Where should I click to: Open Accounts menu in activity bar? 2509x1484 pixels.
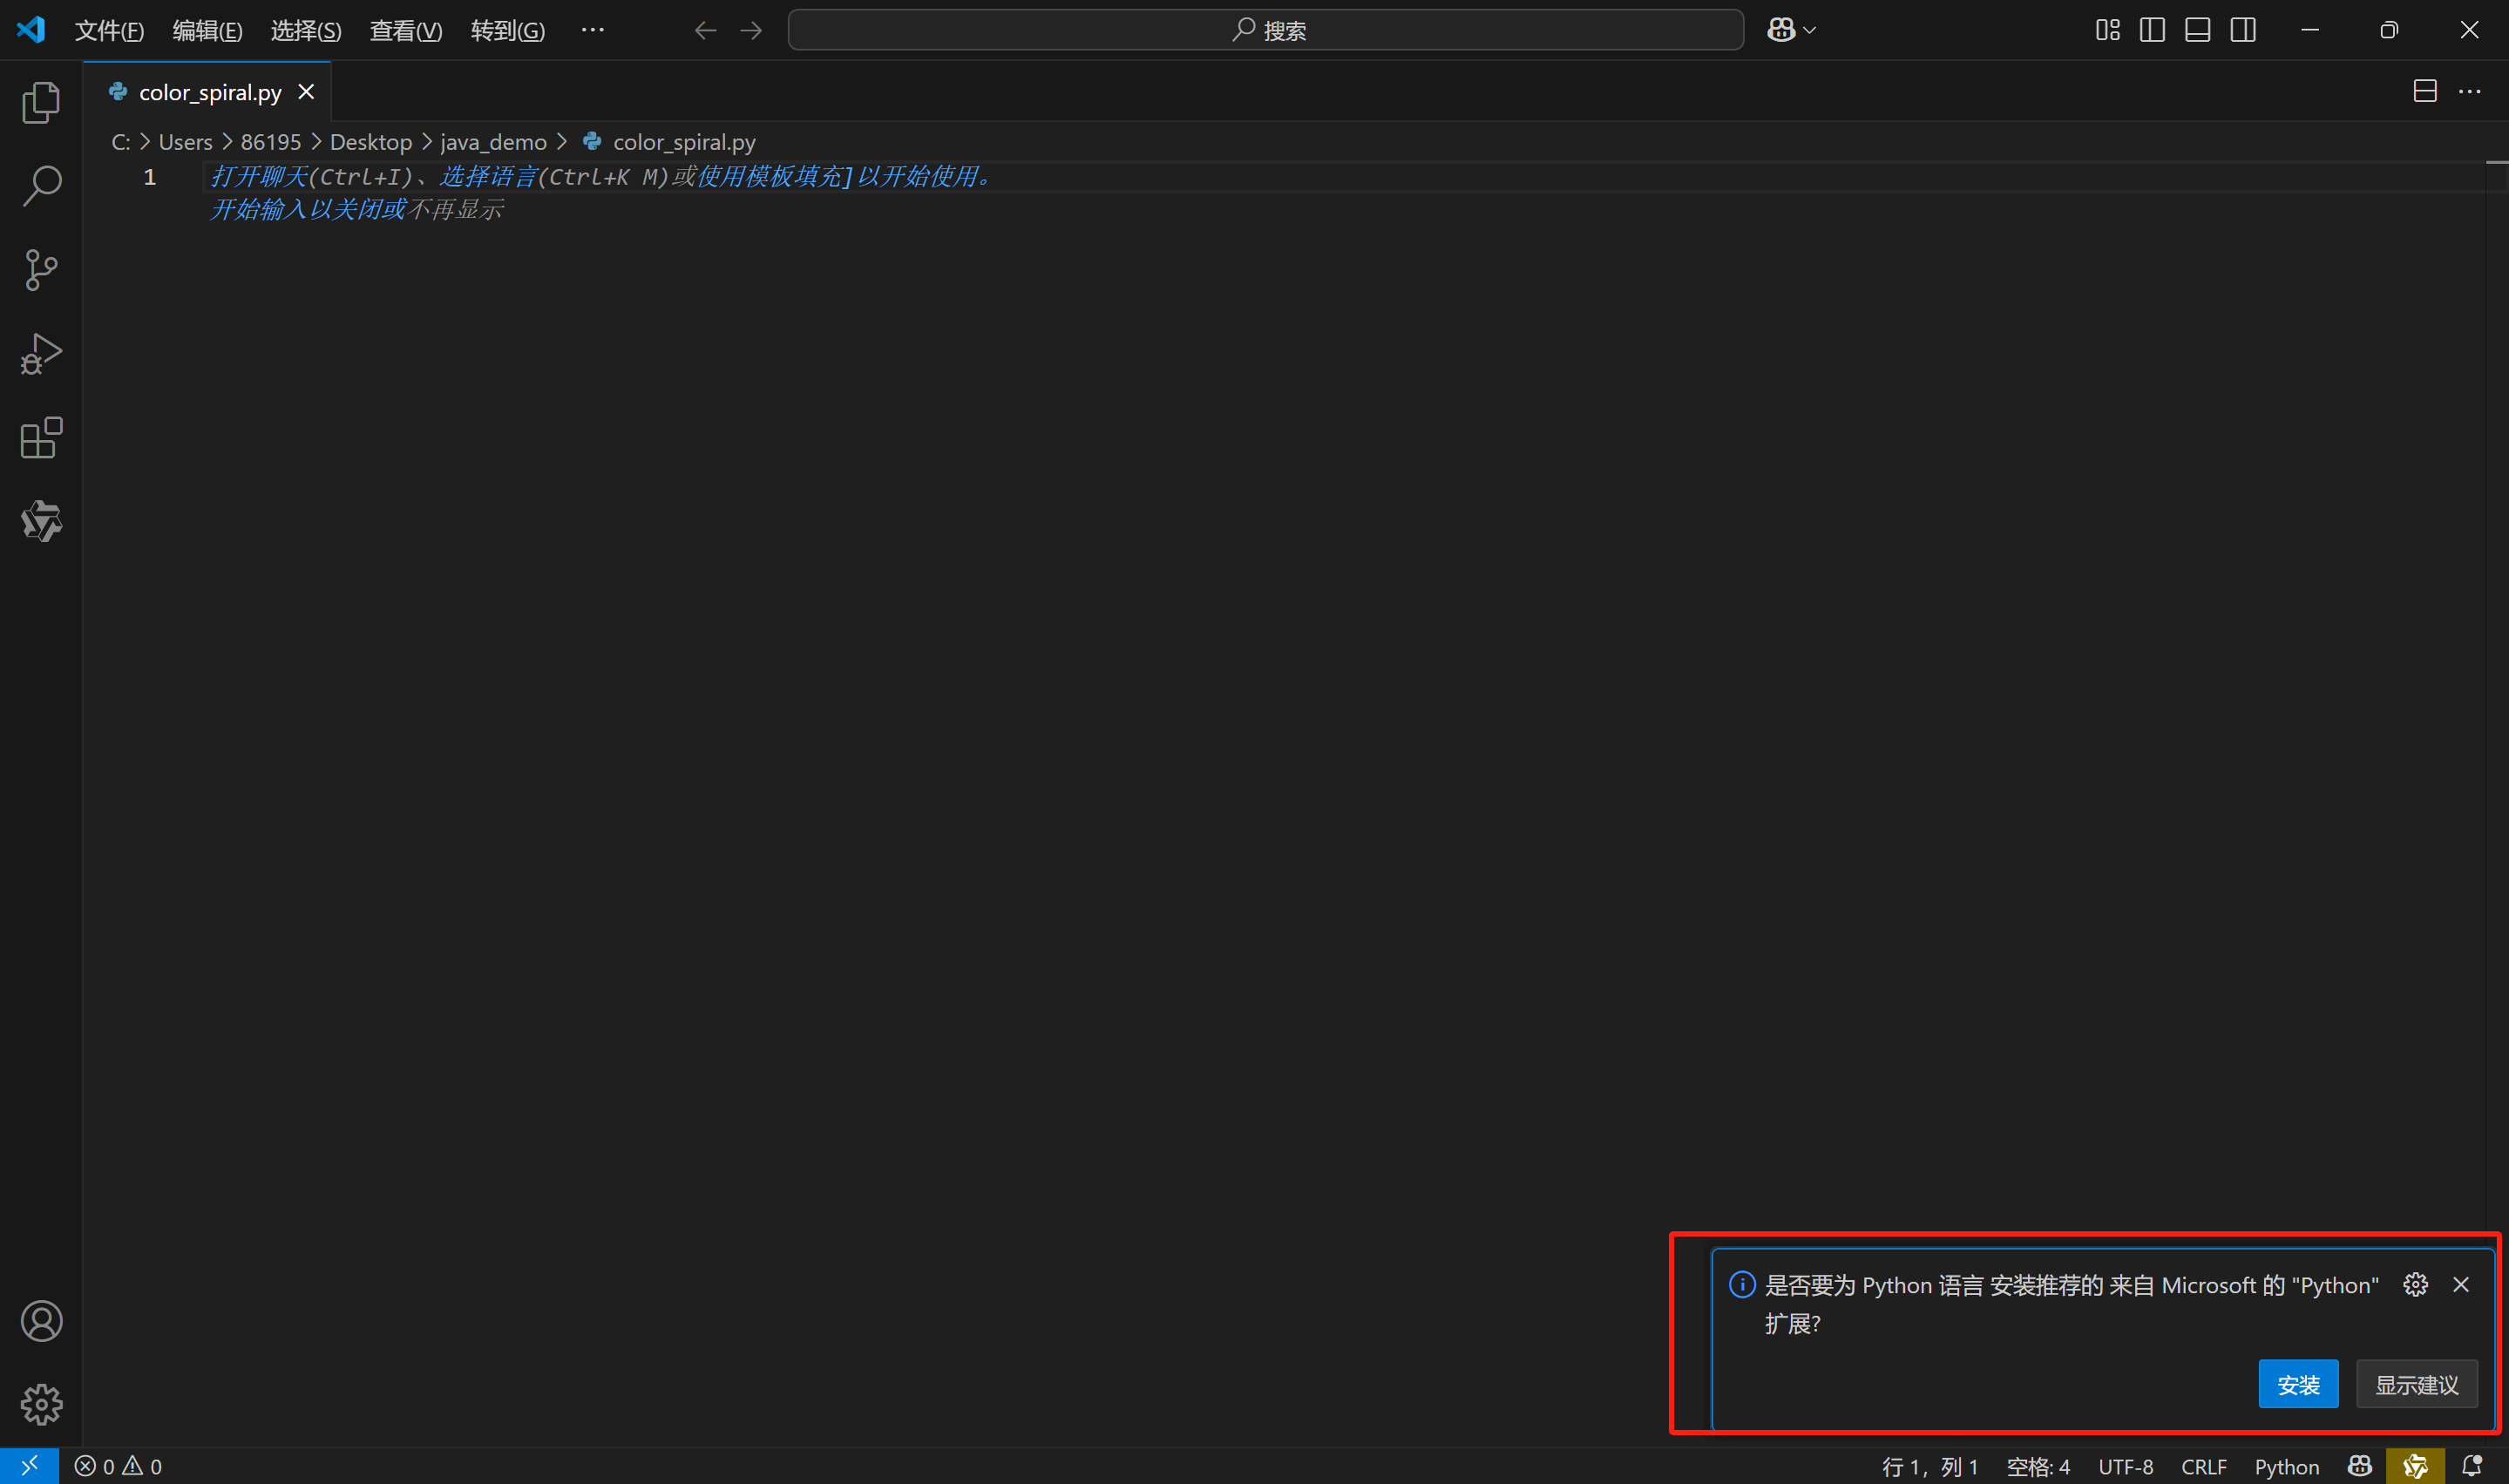[41, 1321]
